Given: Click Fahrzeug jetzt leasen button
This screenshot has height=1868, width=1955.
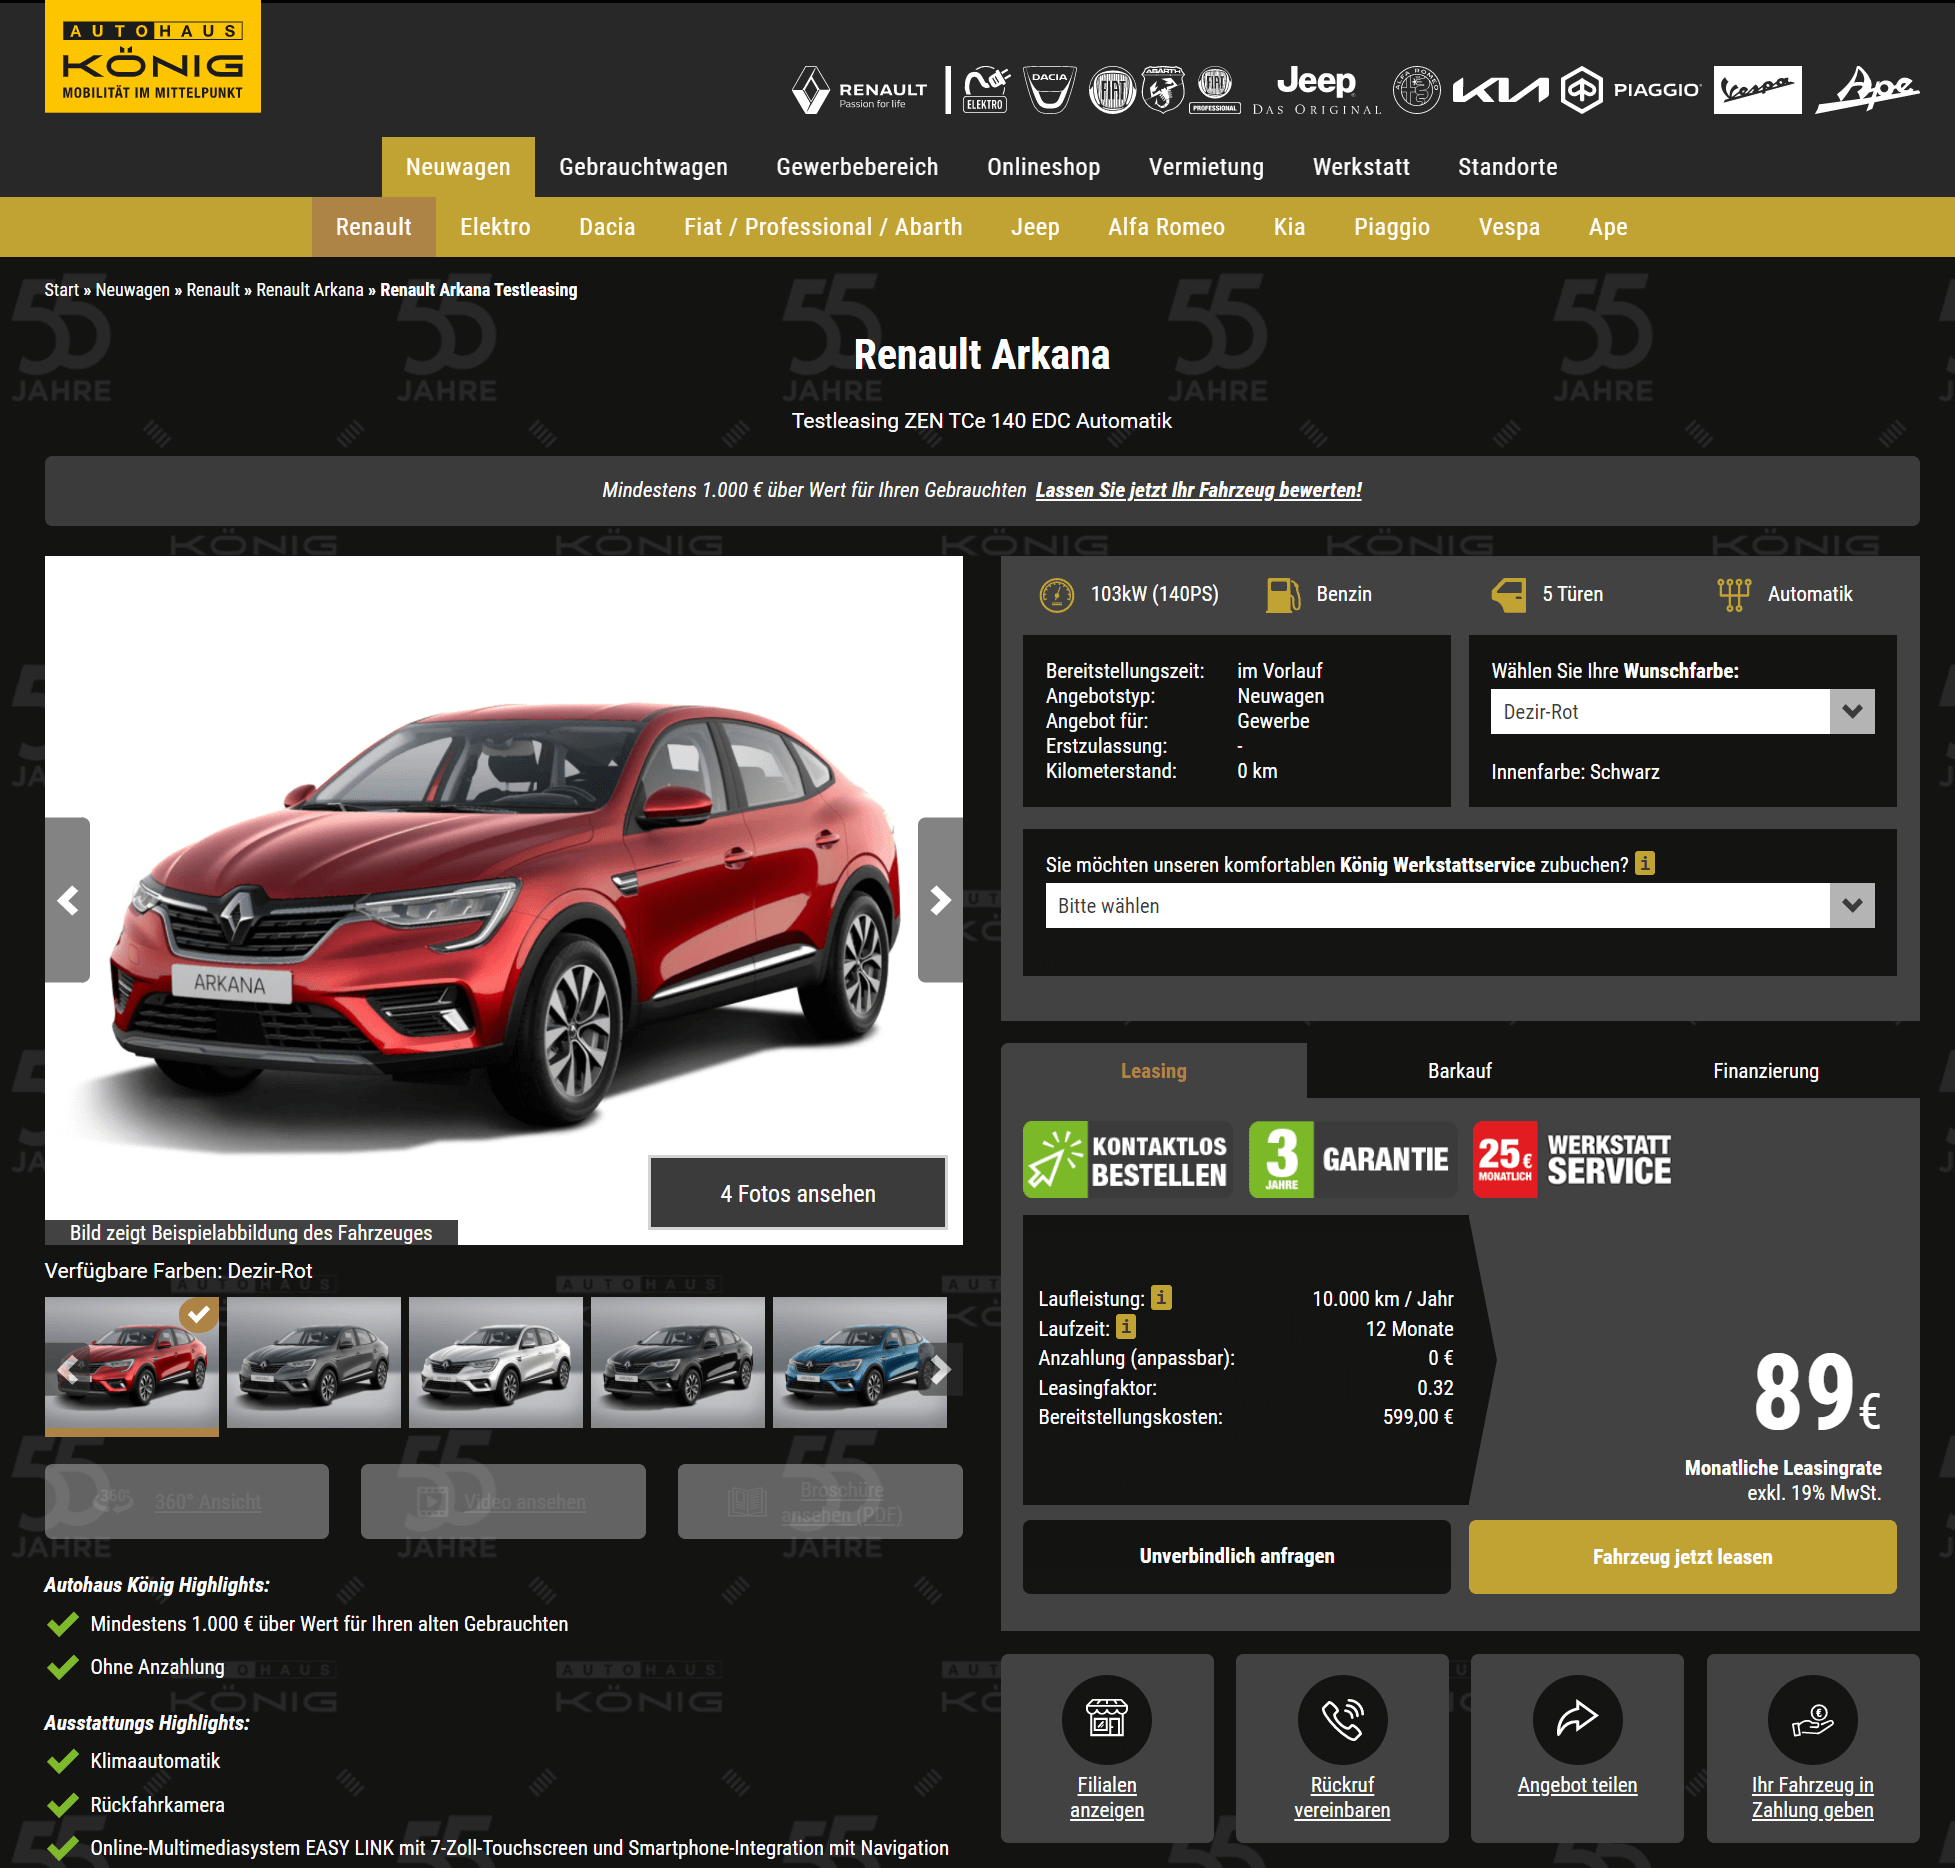Looking at the screenshot, I should point(1682,1556).
